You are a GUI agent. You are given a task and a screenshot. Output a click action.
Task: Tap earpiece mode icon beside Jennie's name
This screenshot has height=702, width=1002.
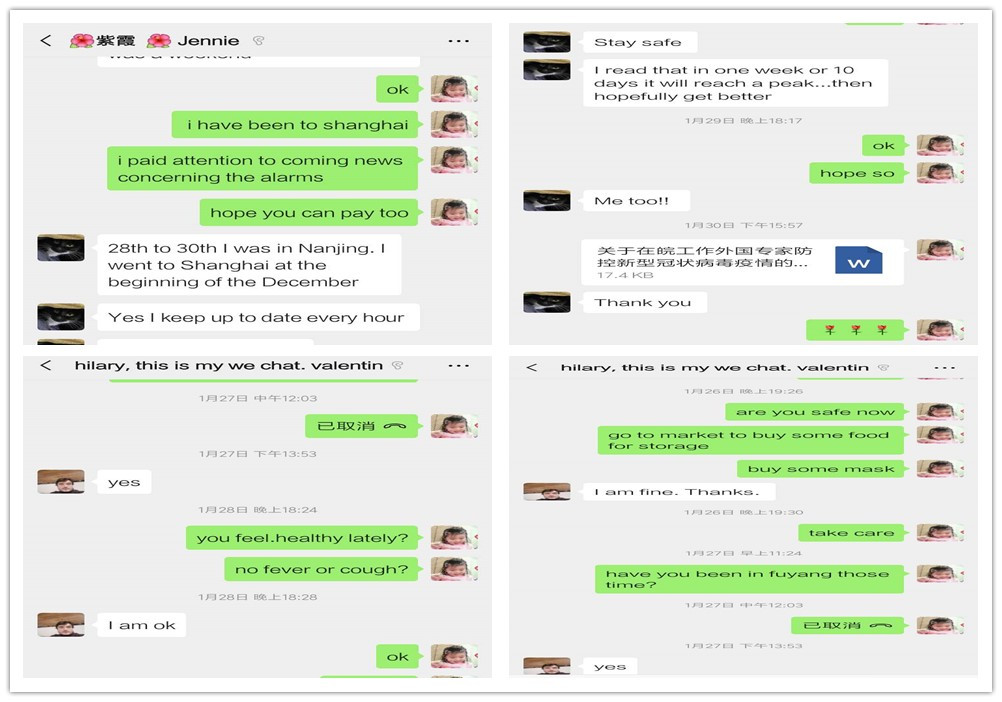tap(258, 41)
